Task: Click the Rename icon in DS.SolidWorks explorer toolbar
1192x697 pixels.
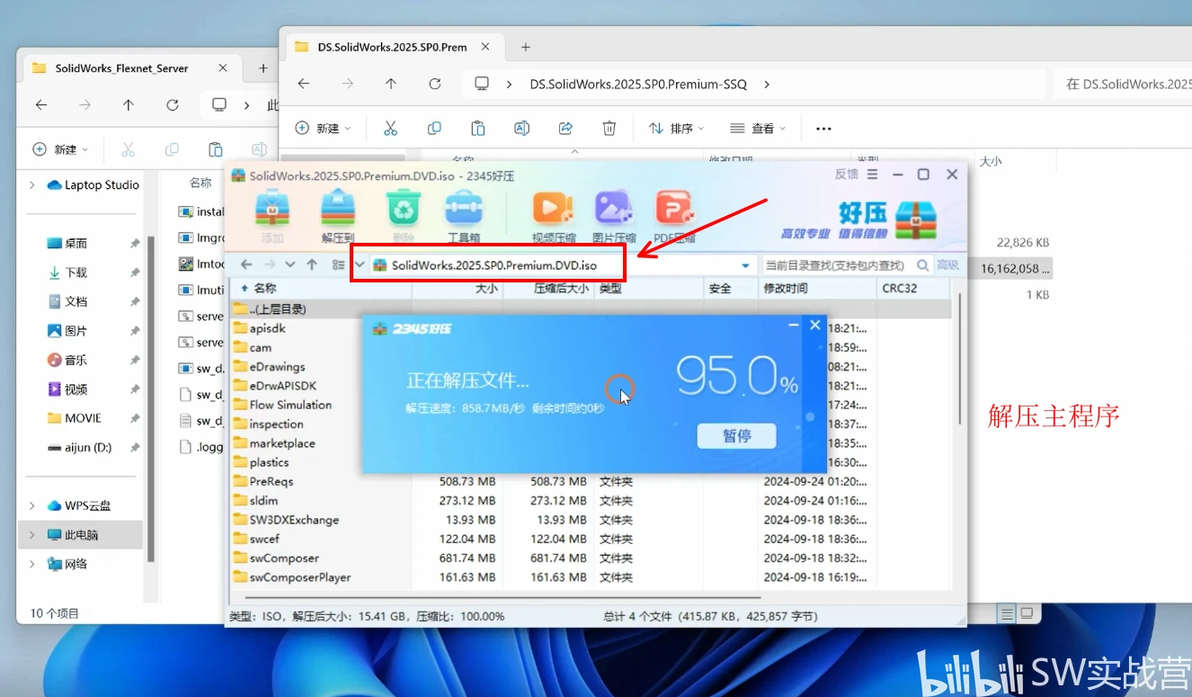Action: tap(522, 128)
